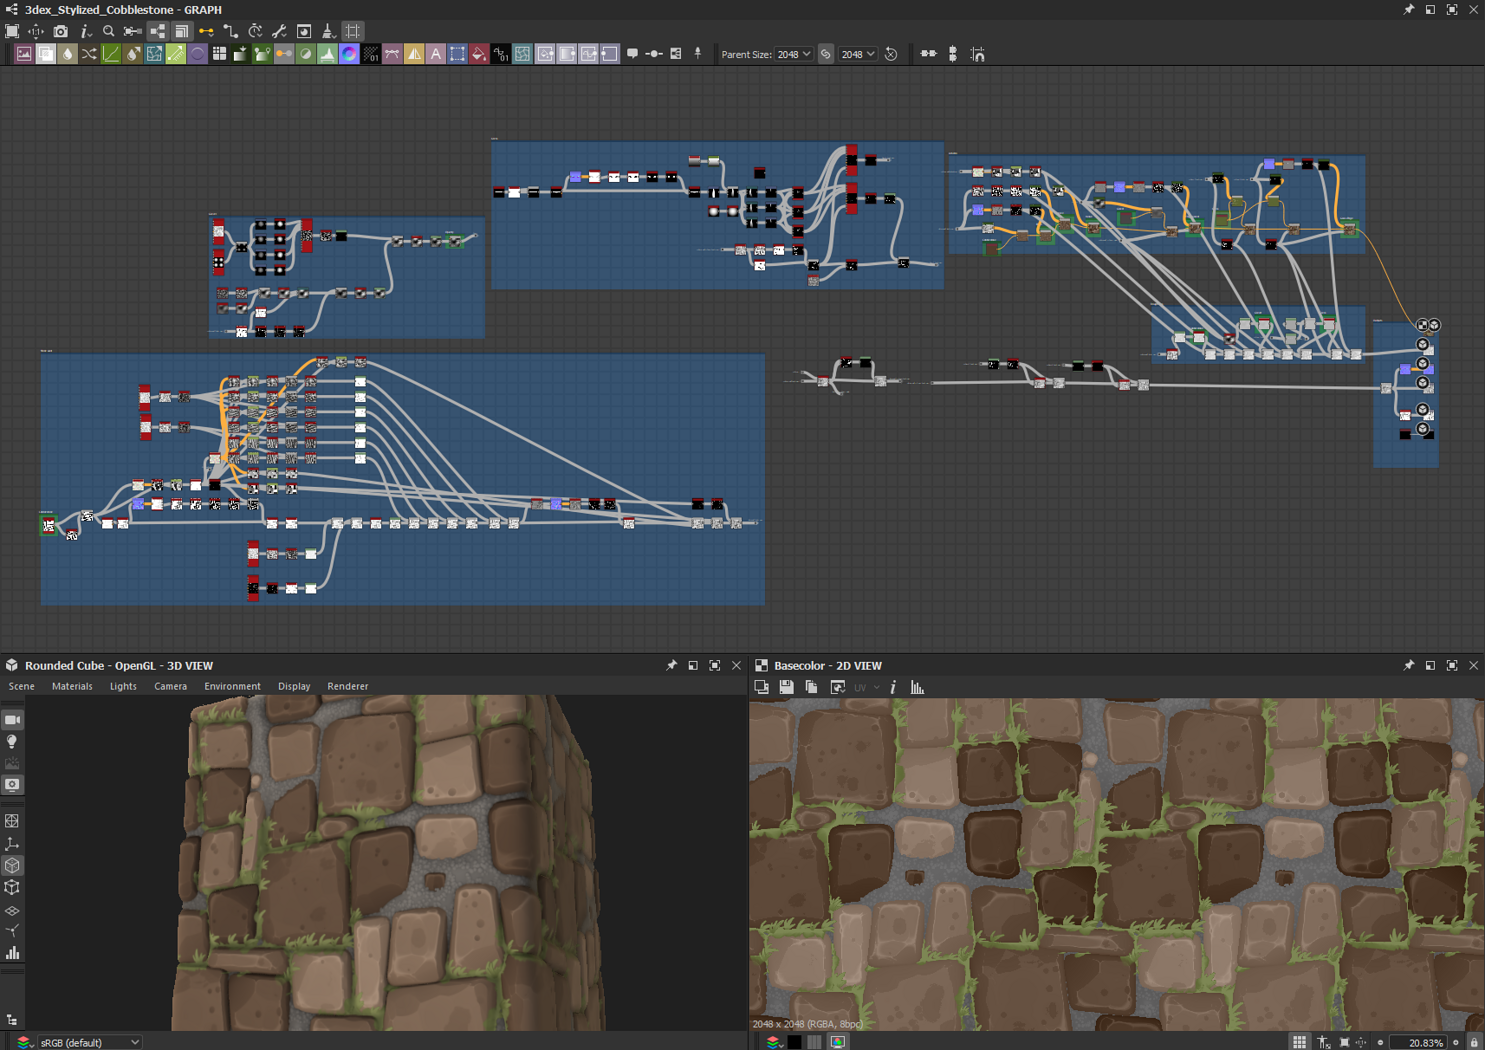Screen dimensions: 1485x1050
Task: Add an HSL color wheel node
Action: tap(349, 55)
